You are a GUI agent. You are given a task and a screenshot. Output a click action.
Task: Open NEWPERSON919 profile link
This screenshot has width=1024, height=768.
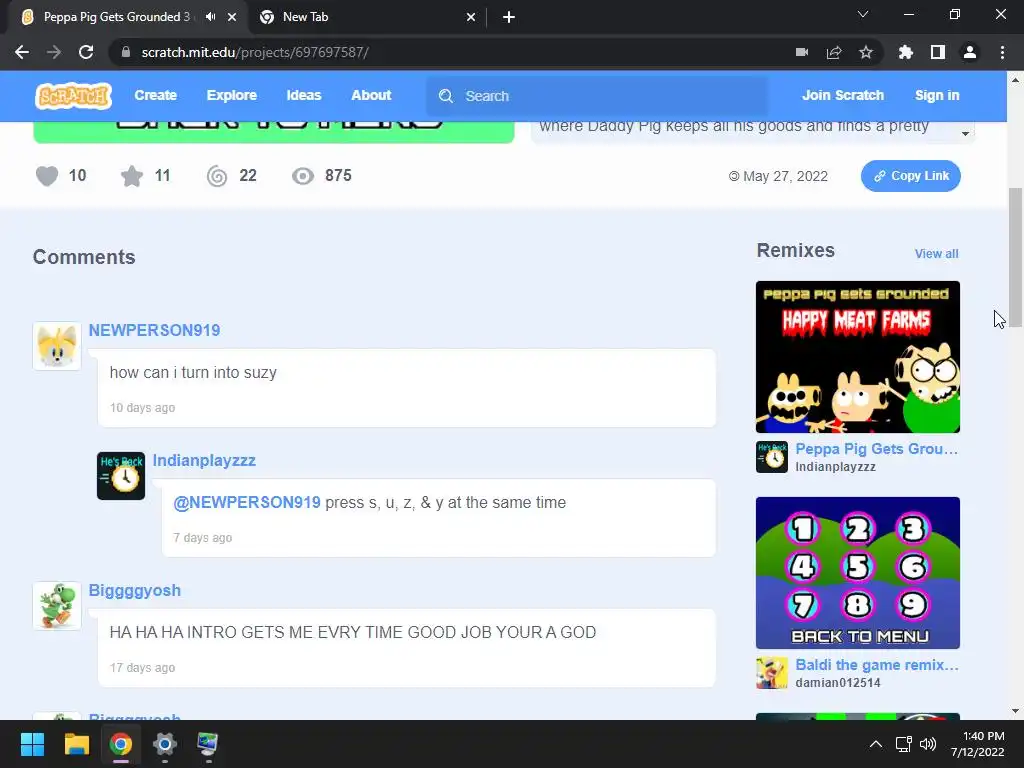tap(154, 330)
